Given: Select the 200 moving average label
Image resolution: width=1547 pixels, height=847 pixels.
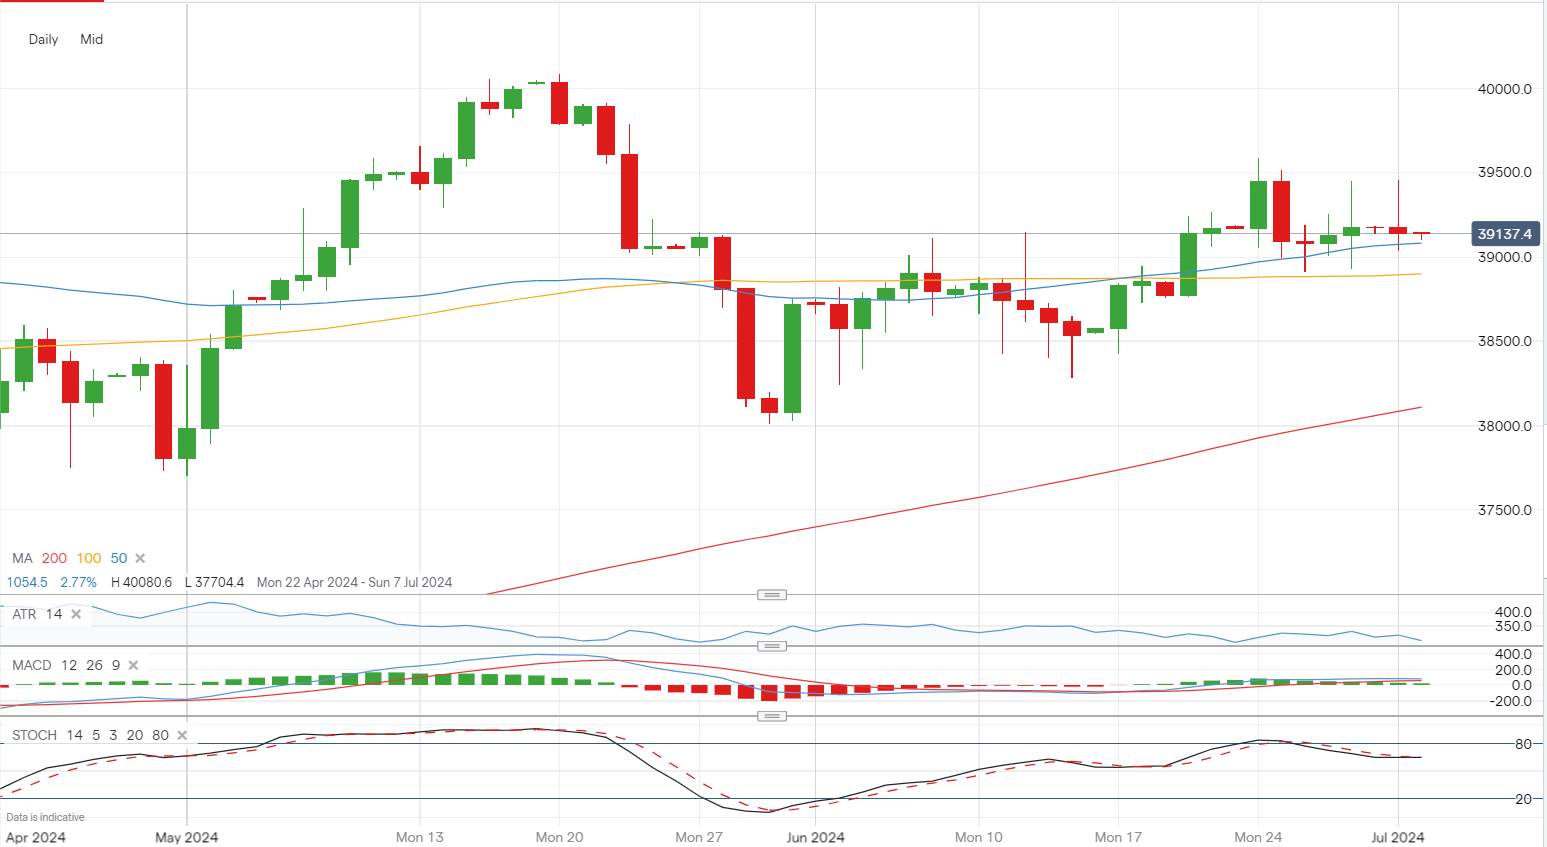Looking at the screenshot, I should coord(54,558).
